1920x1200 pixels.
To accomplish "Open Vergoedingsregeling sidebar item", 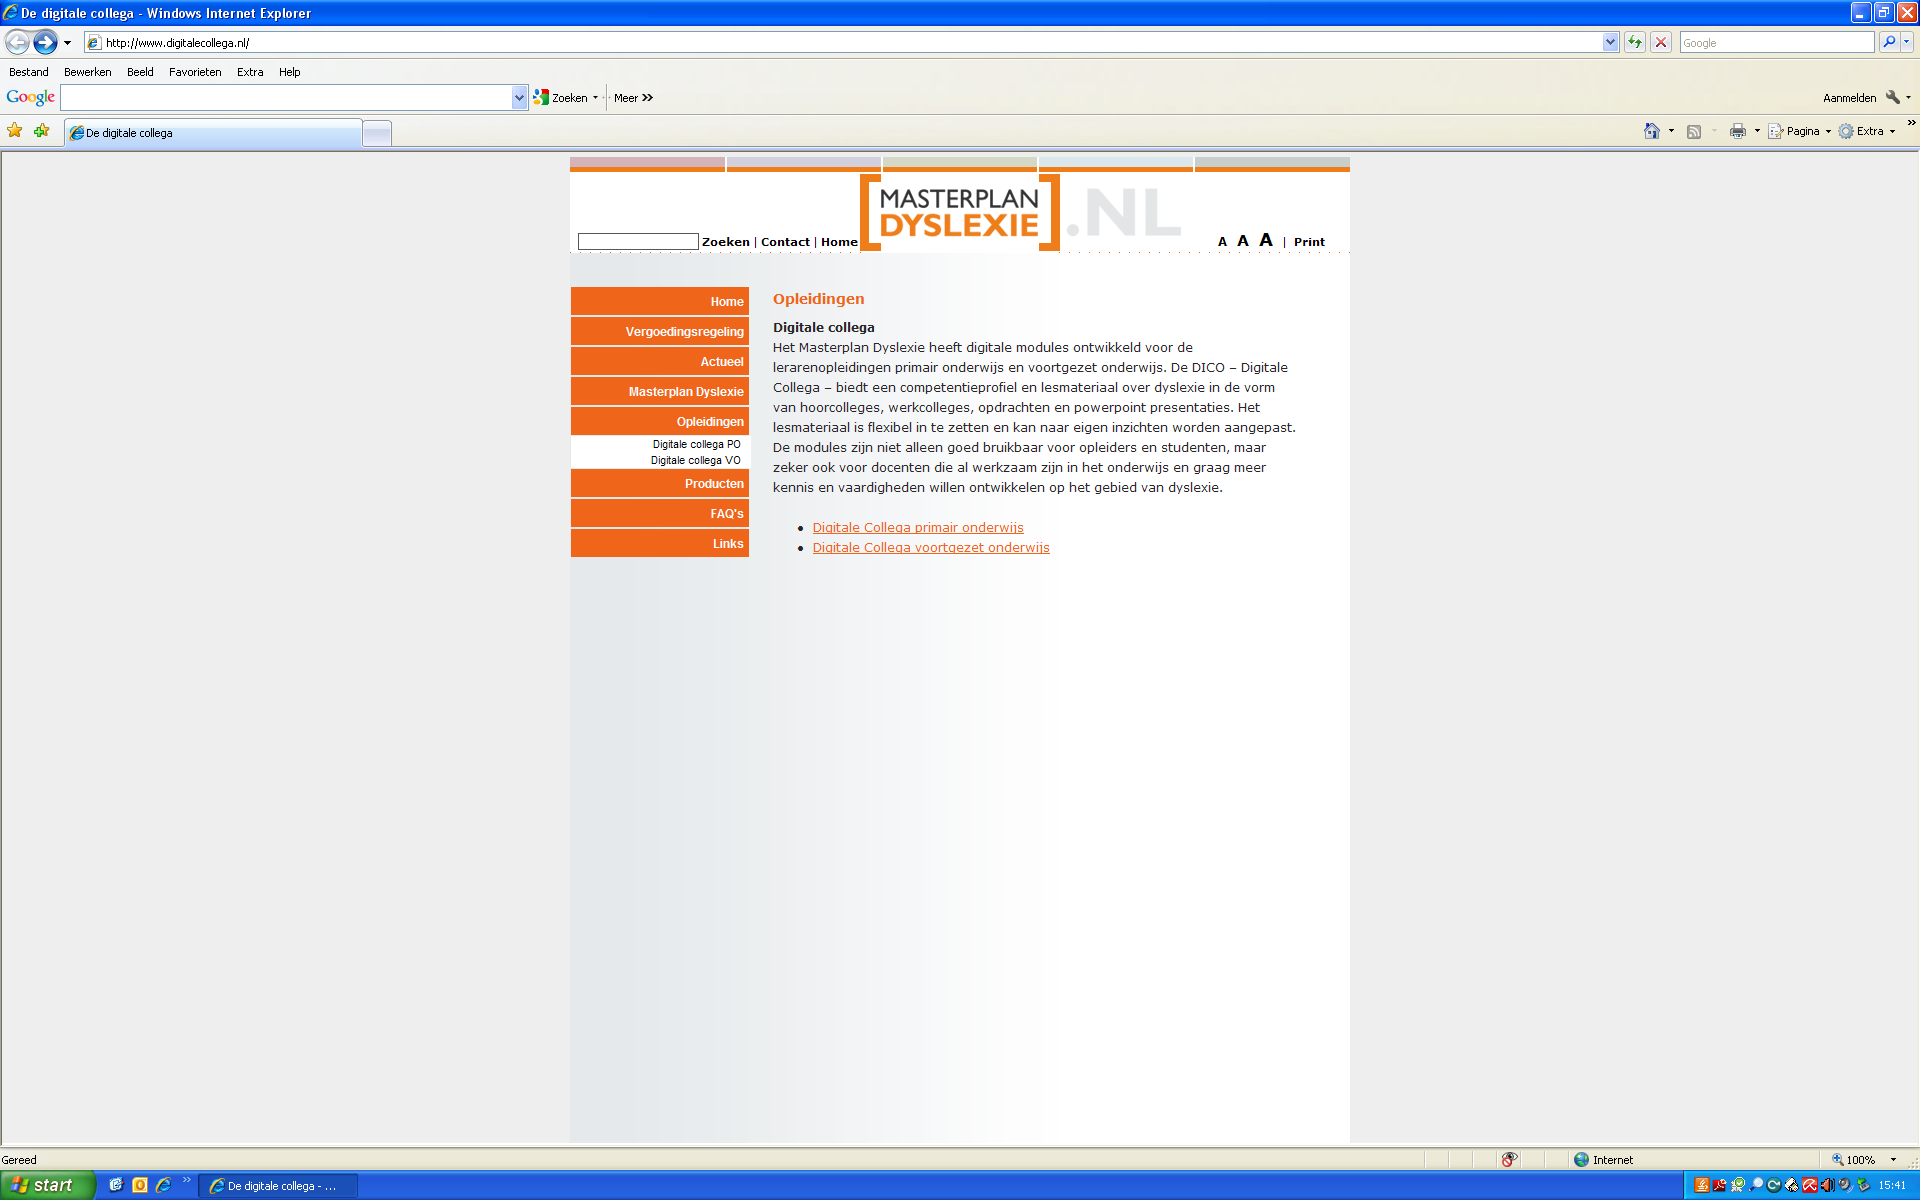I will pyautogui.click(x=660, y=331).
